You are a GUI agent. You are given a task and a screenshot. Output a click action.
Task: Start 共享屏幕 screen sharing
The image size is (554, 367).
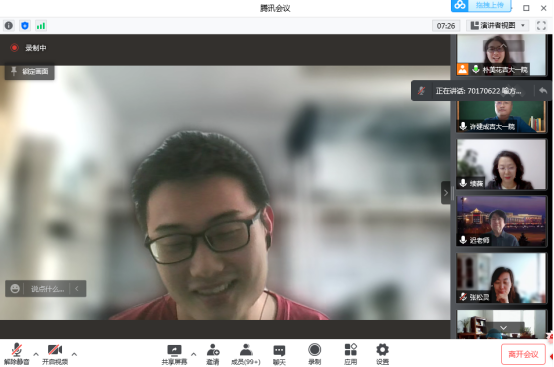click(174, 354)
